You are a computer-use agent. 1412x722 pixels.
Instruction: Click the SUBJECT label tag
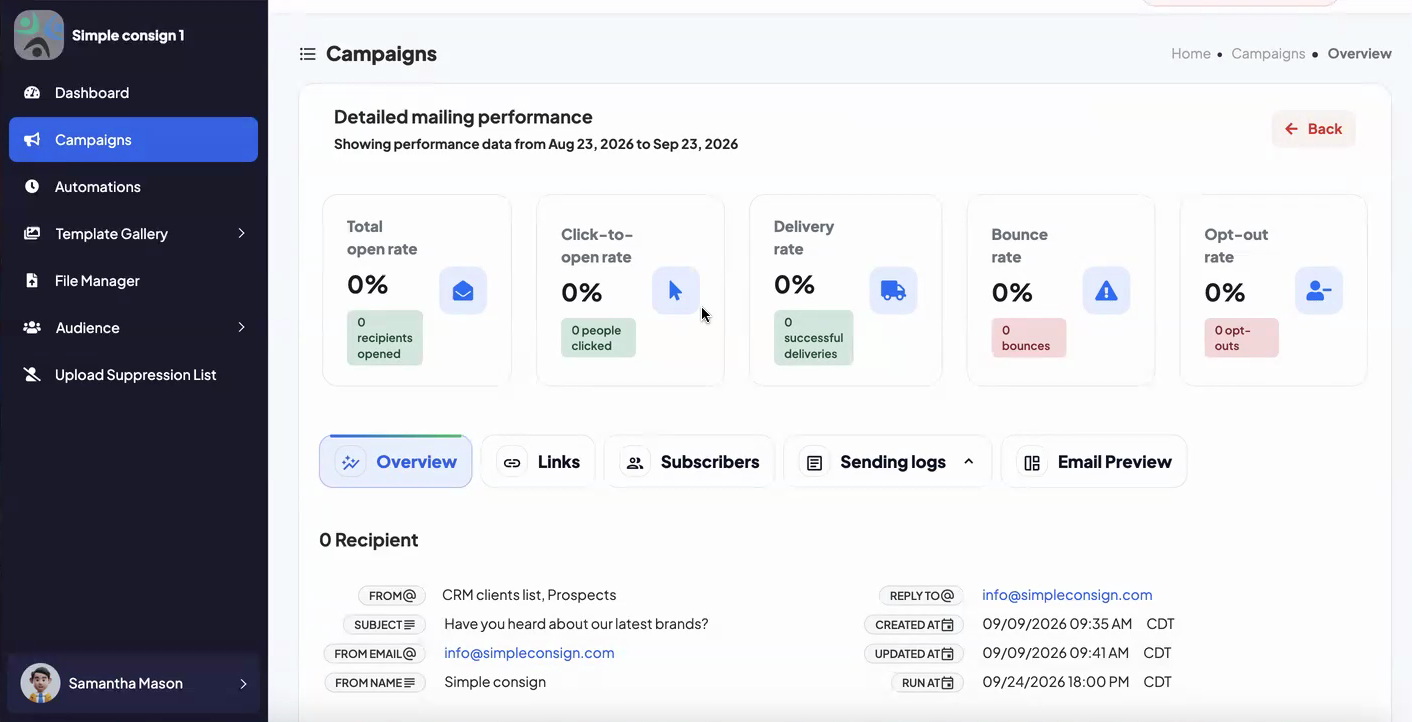click(x=385, y=625)
